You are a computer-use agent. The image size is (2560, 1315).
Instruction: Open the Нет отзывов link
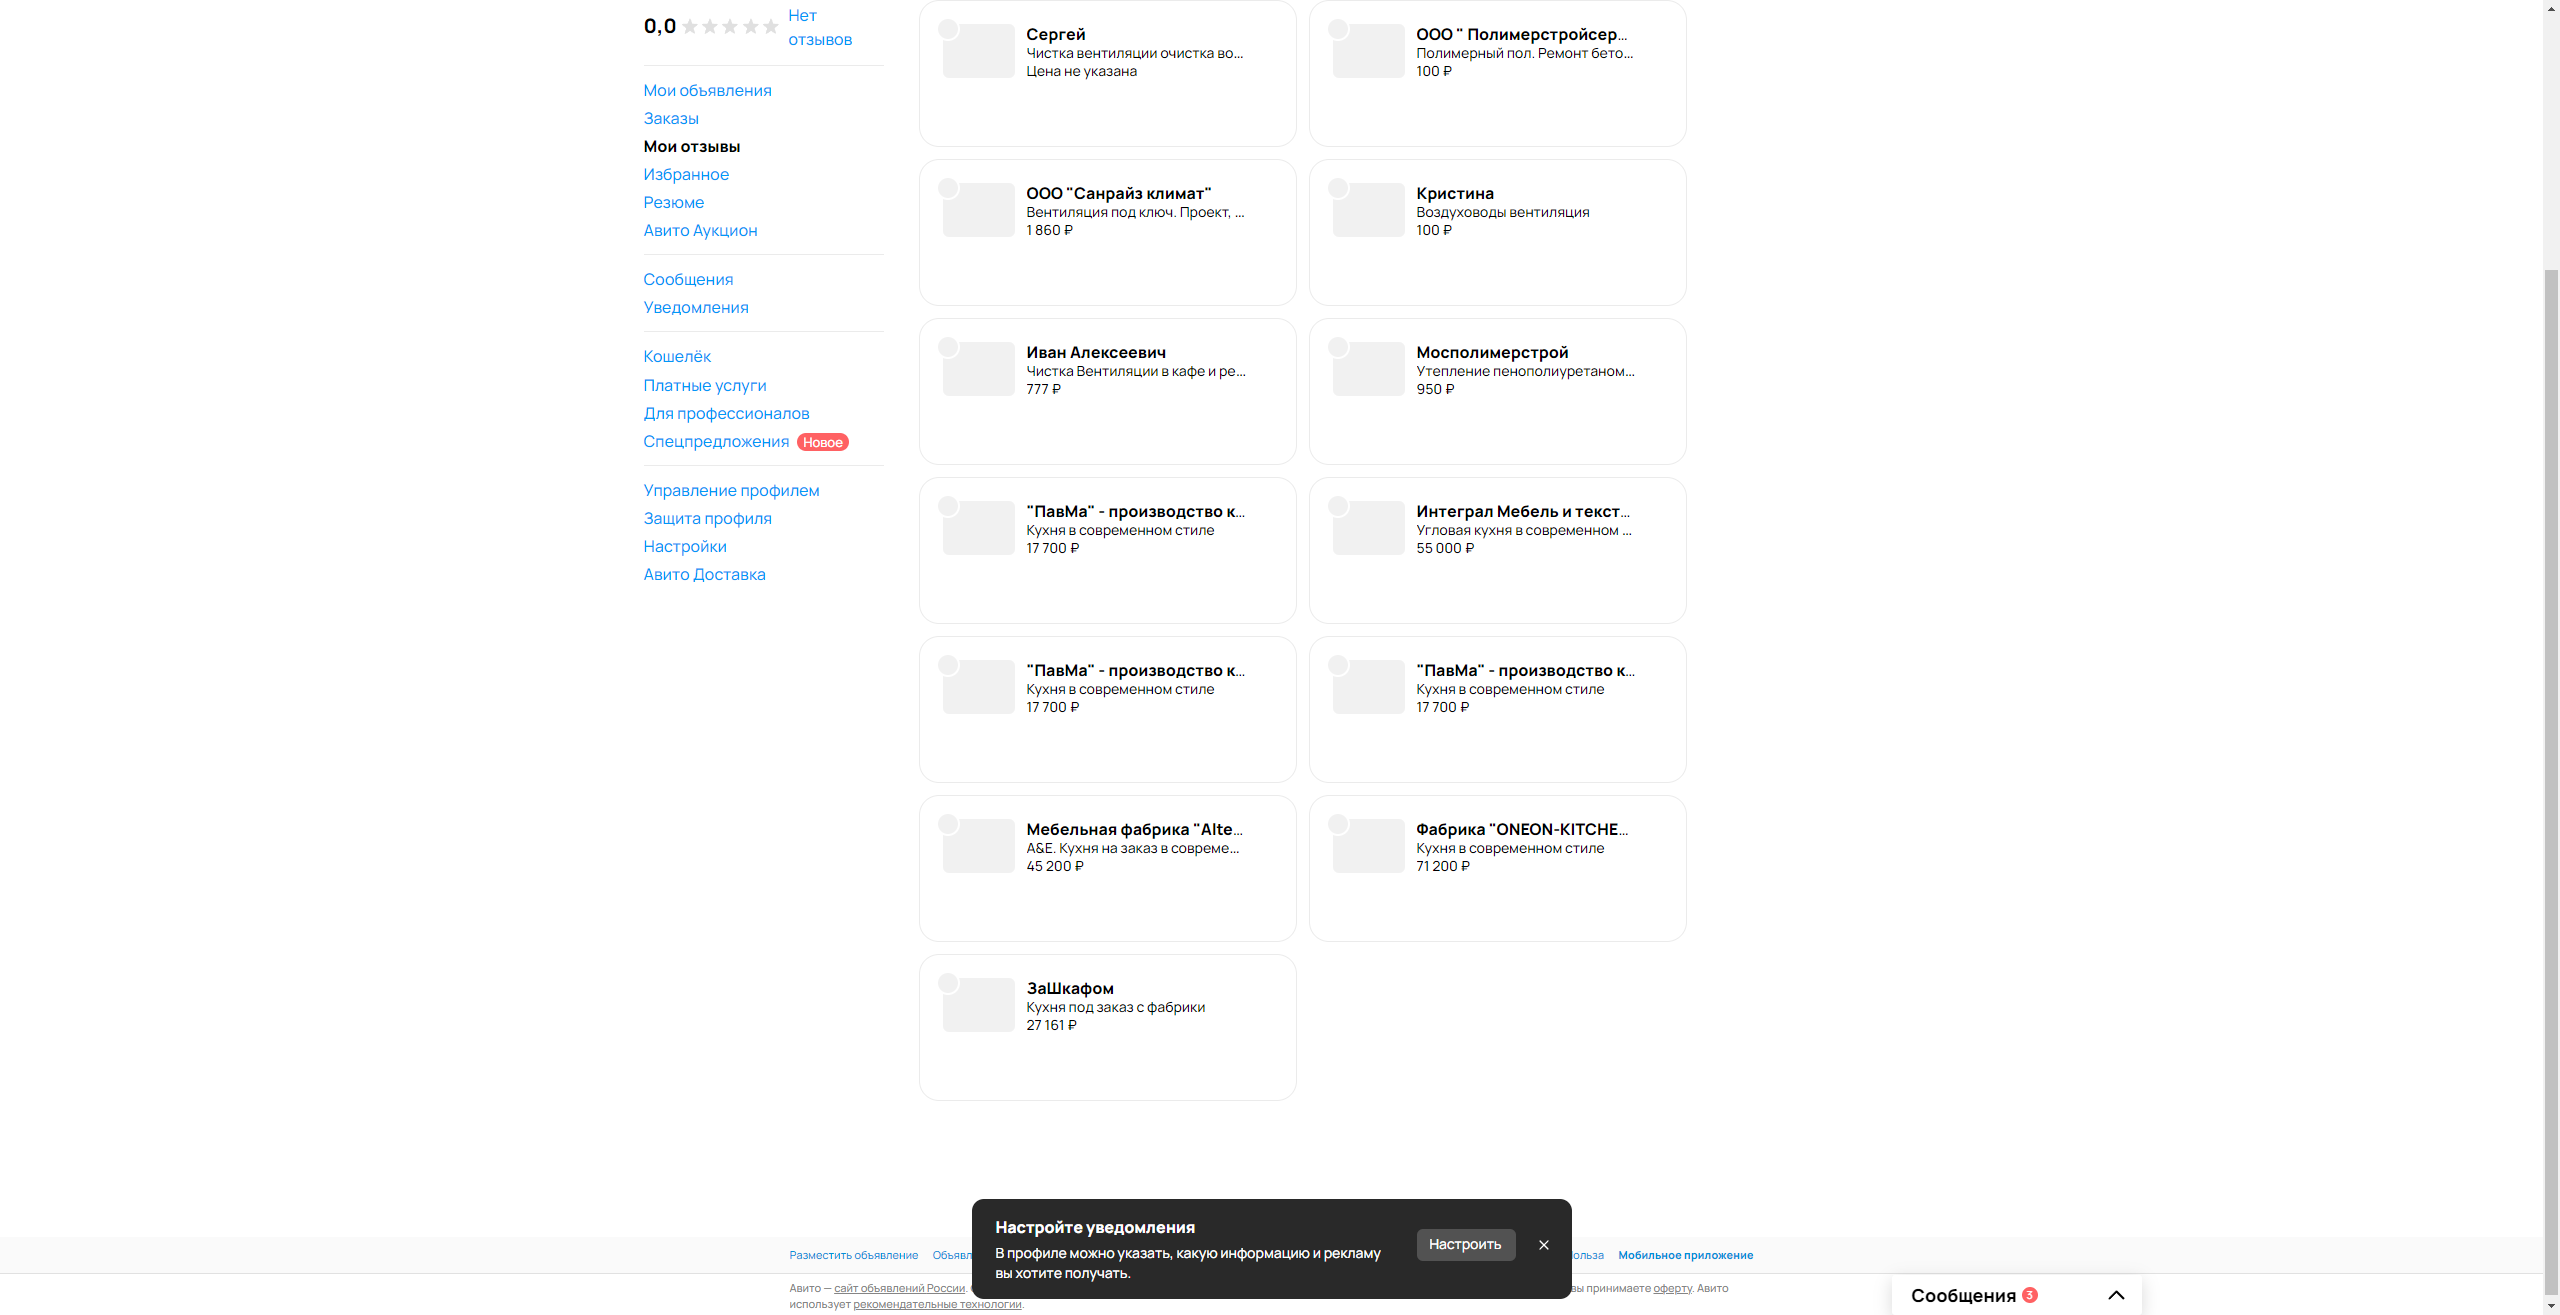click(x=819, y=27)
